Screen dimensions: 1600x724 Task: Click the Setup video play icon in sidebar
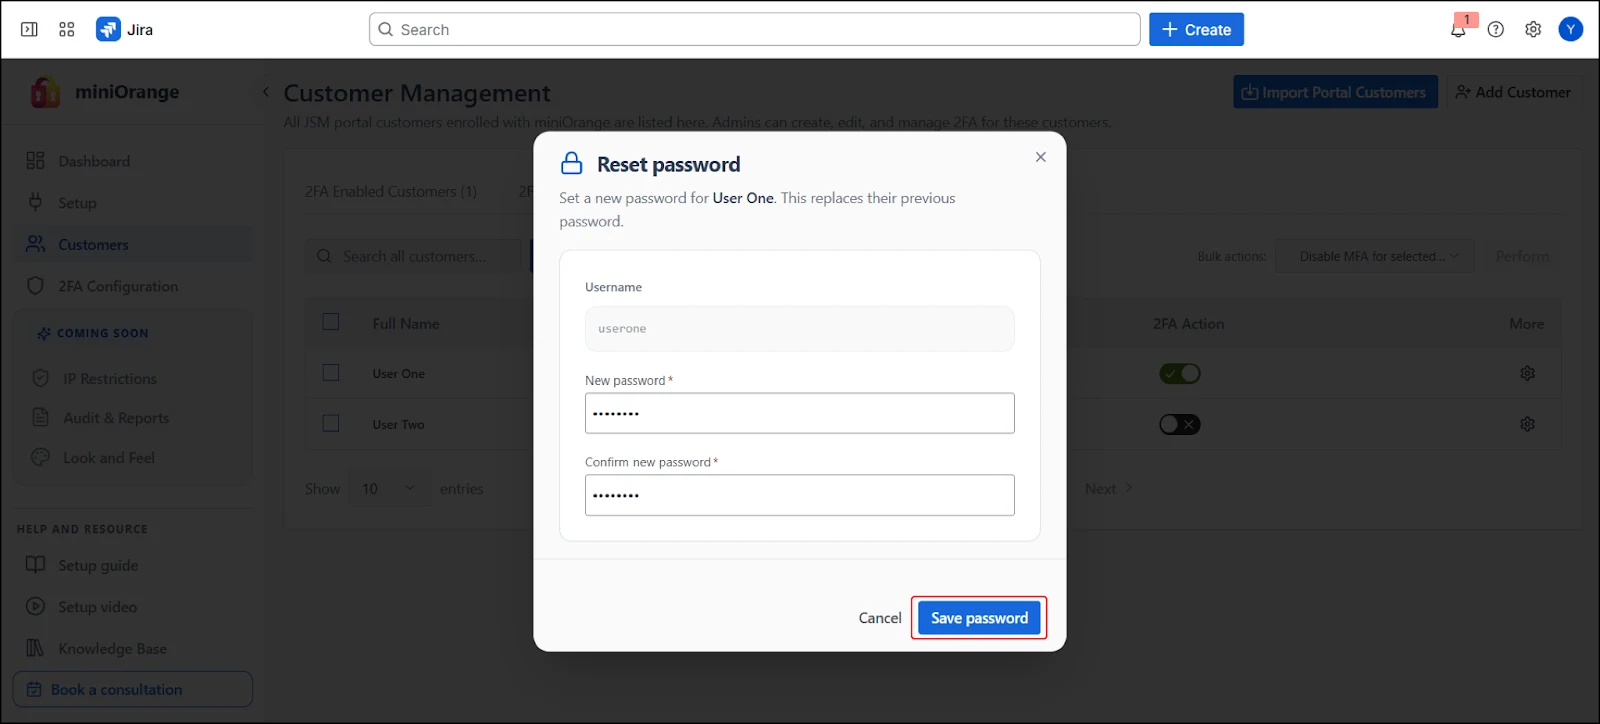38,606
